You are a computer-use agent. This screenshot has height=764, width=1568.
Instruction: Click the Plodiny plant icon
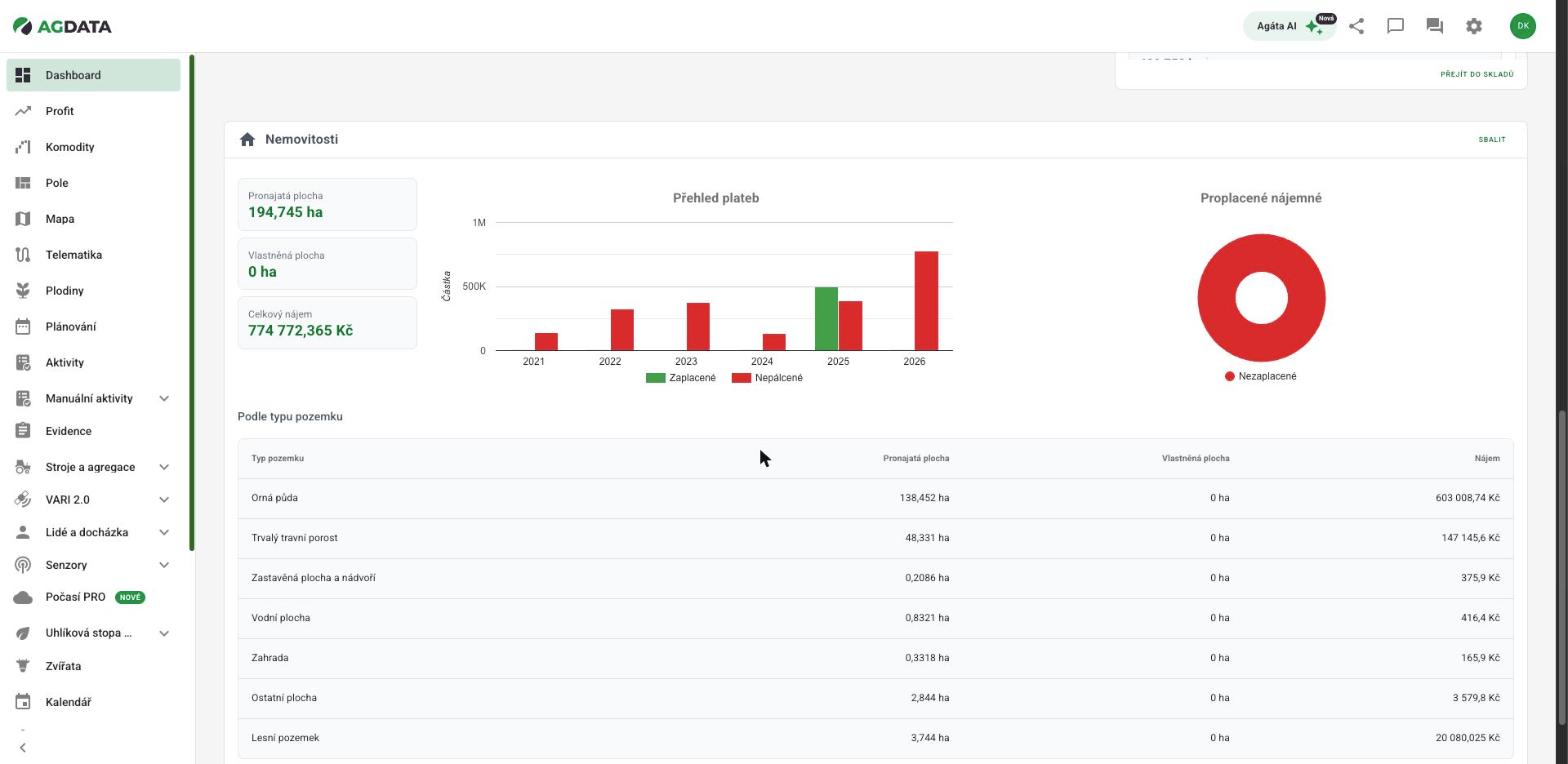coord(23,291)
